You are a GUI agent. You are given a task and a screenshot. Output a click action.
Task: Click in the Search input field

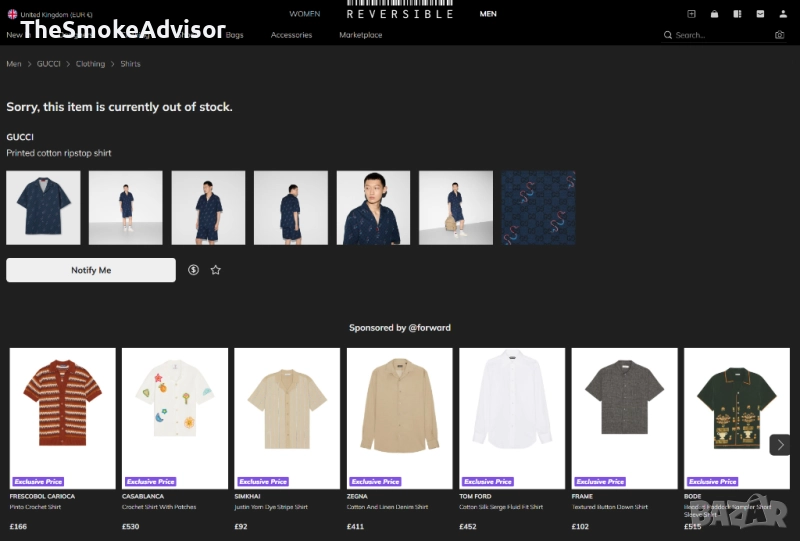[719, 35]
